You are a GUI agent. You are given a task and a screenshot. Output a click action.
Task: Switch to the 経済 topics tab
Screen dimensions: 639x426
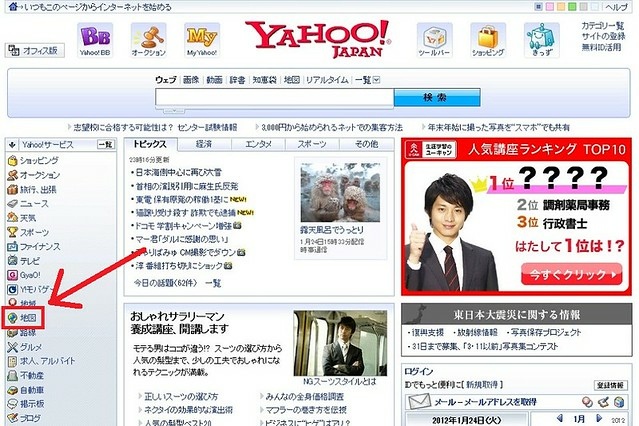click(x=204, y=144)
